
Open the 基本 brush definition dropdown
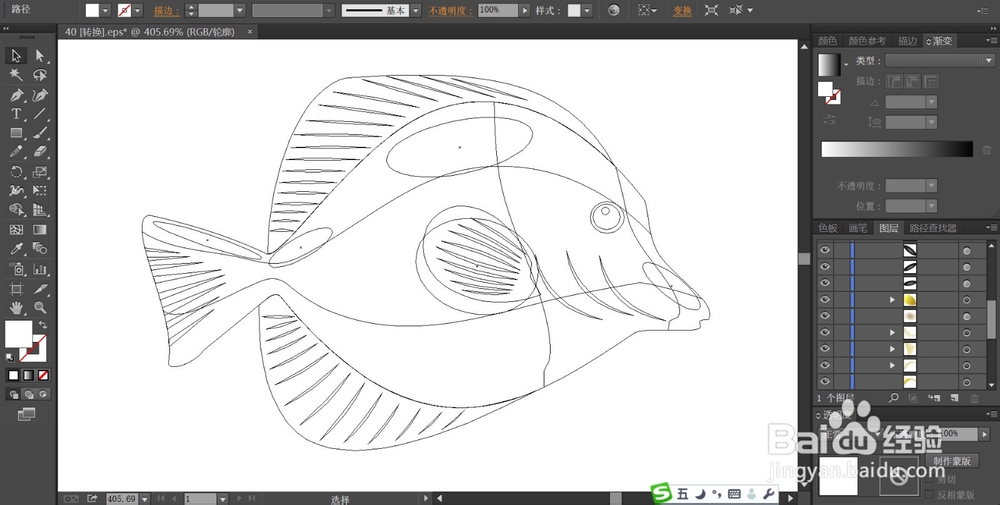pos(415,10)
